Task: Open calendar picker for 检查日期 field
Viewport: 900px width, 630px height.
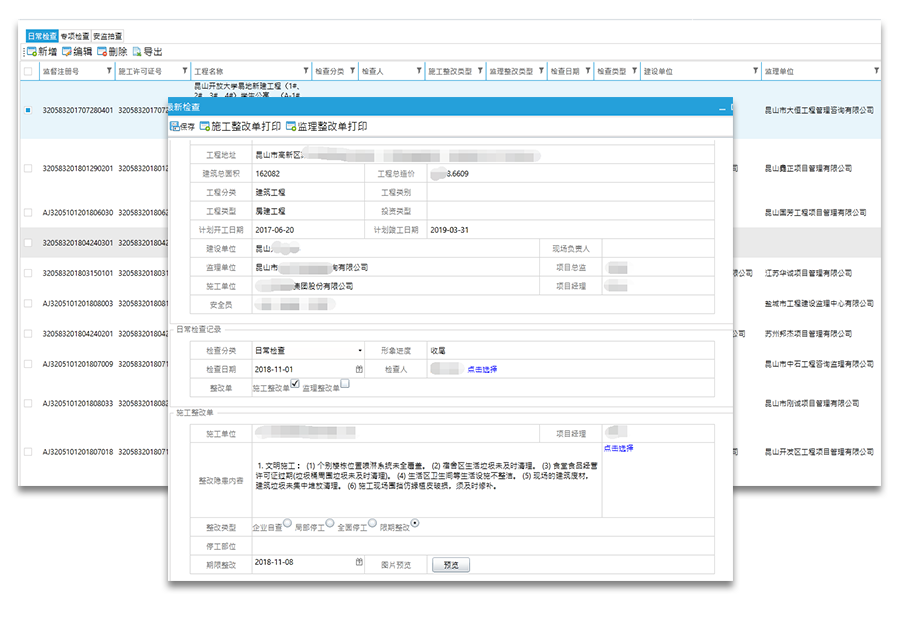Action: 359,369
